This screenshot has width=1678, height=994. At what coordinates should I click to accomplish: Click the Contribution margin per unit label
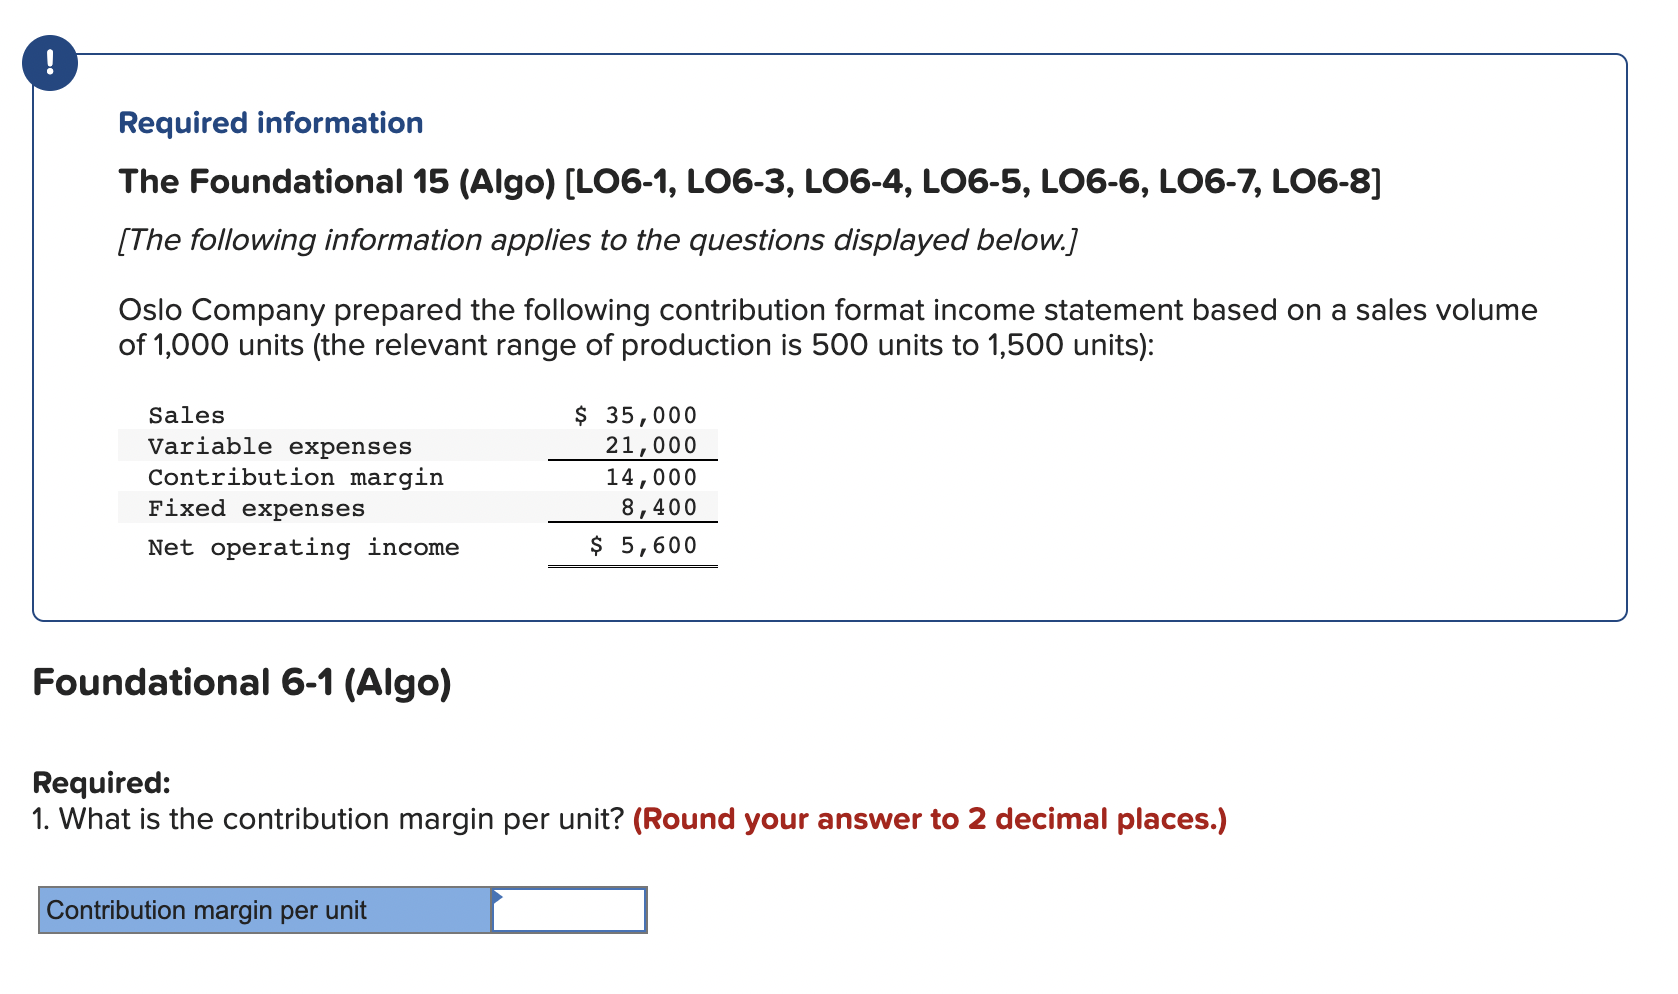(208, 910)
